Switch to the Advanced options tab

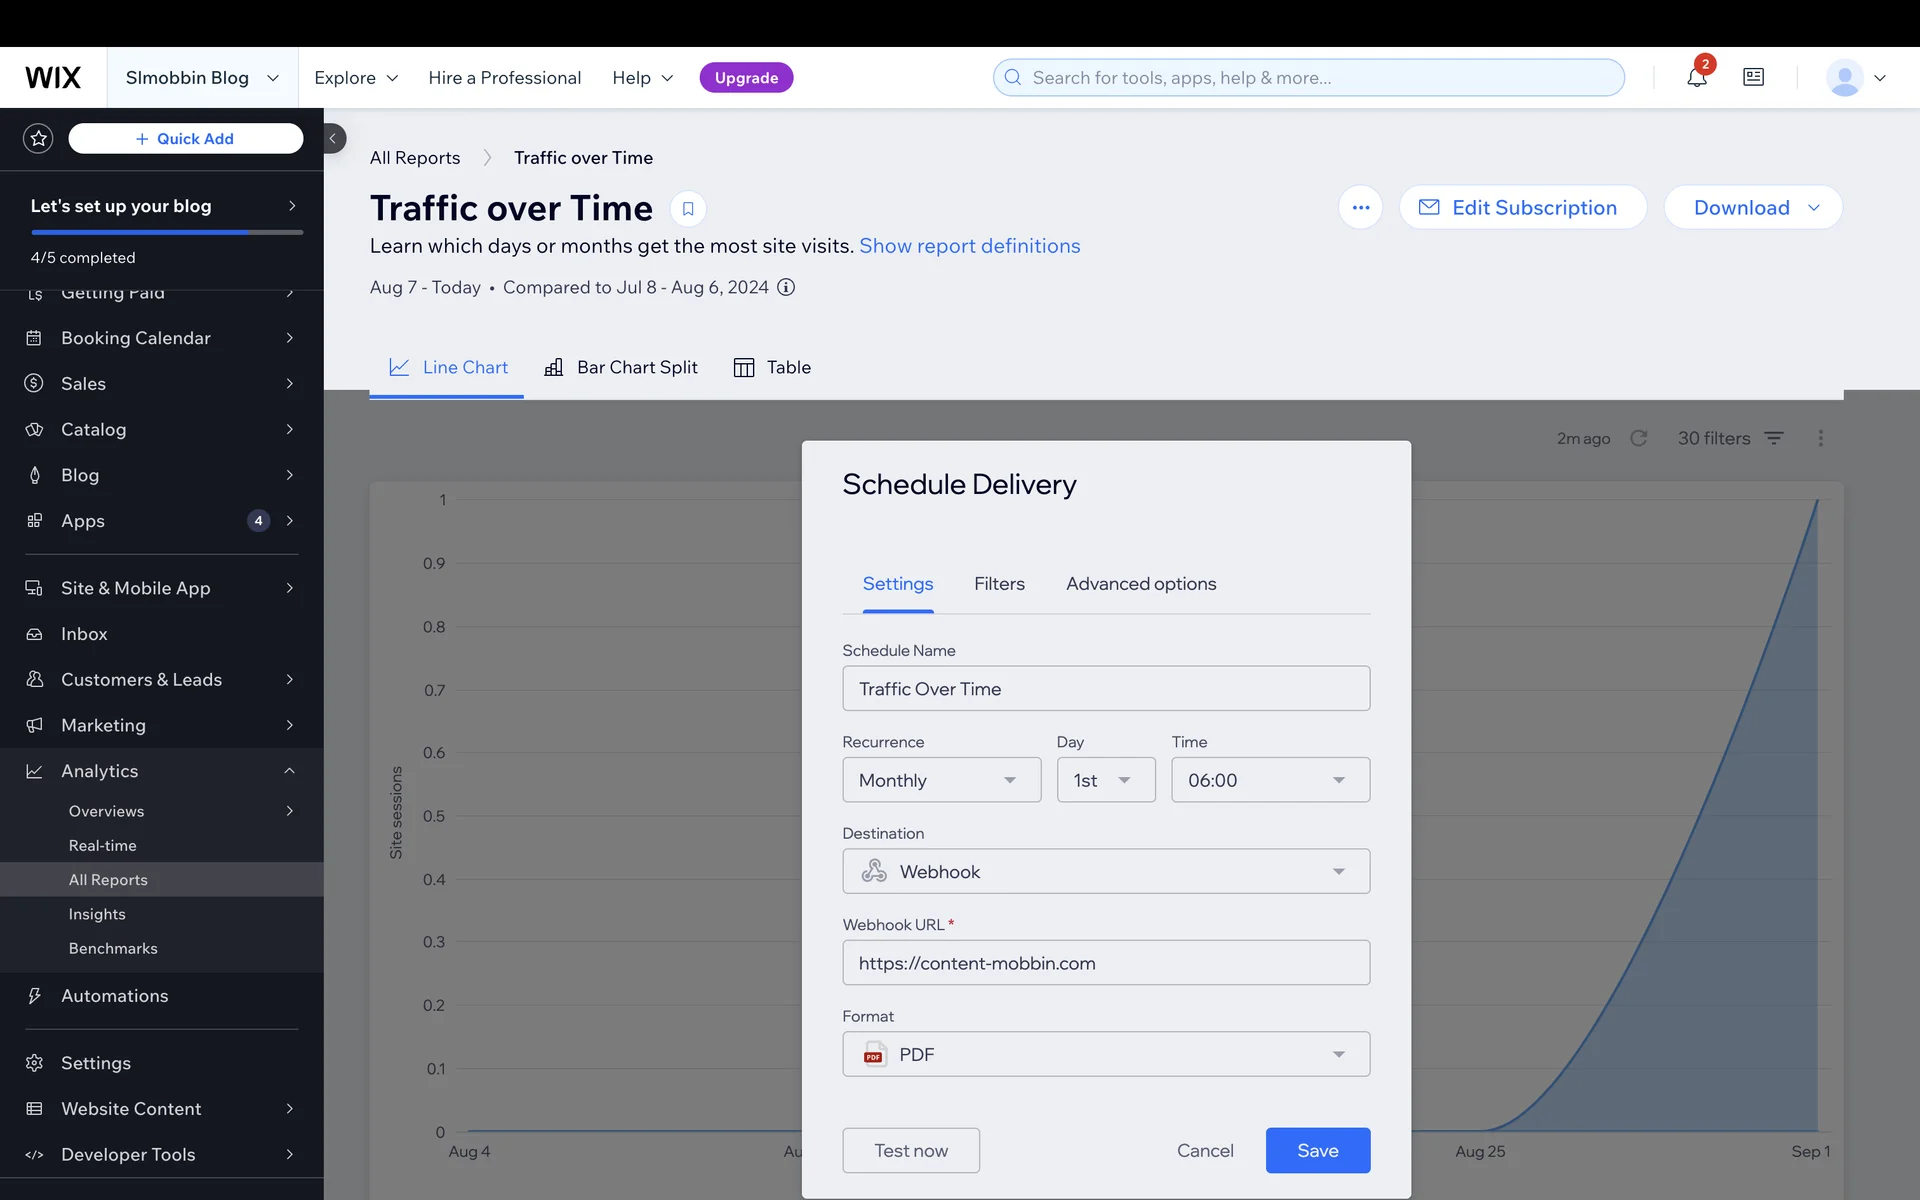pyautogui.click(x=1141, y=584)
